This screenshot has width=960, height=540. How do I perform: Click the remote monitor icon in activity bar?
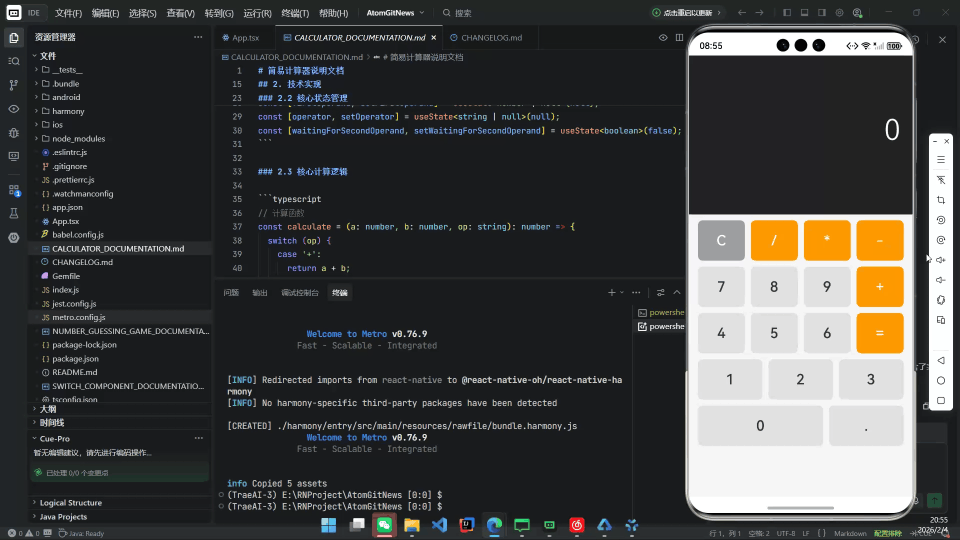[x=13, y=157]
